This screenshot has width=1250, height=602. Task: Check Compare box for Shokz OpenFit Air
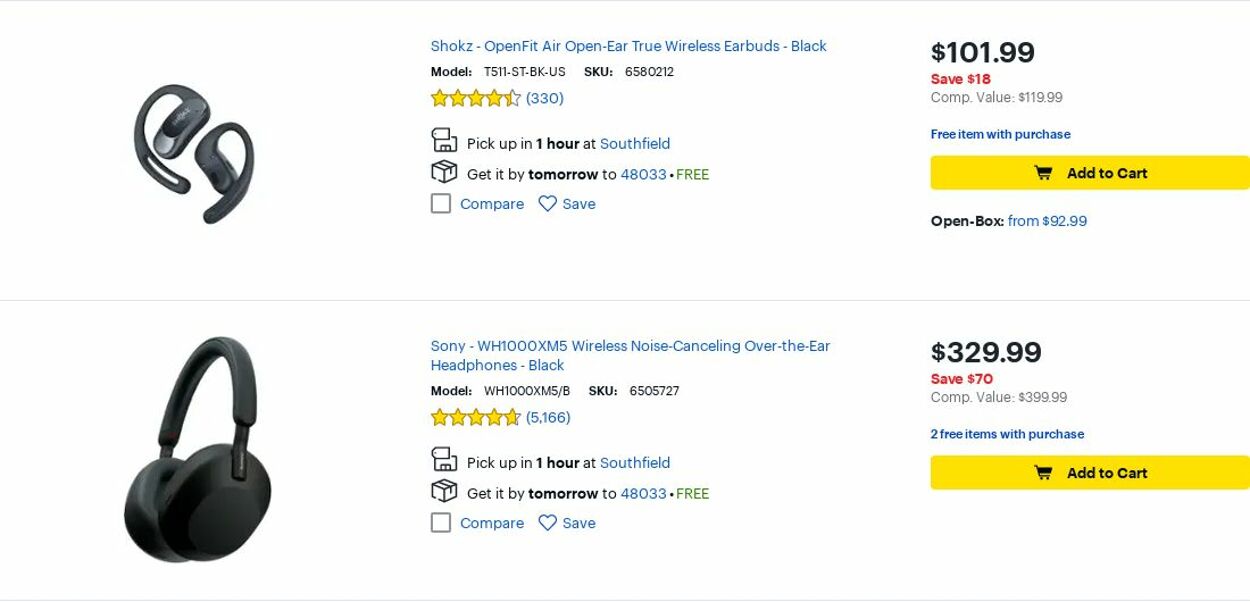pyautogui.click(x=441, y=204)
